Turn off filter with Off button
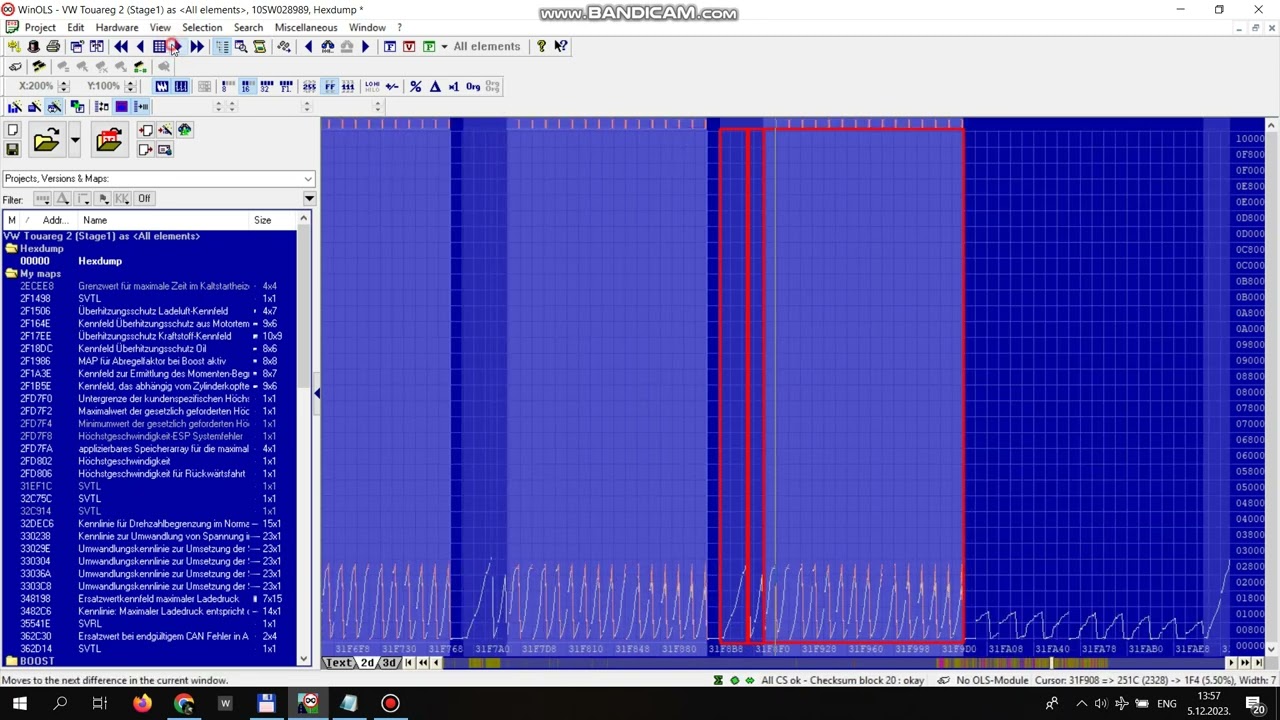 click(x=144, y=199)
